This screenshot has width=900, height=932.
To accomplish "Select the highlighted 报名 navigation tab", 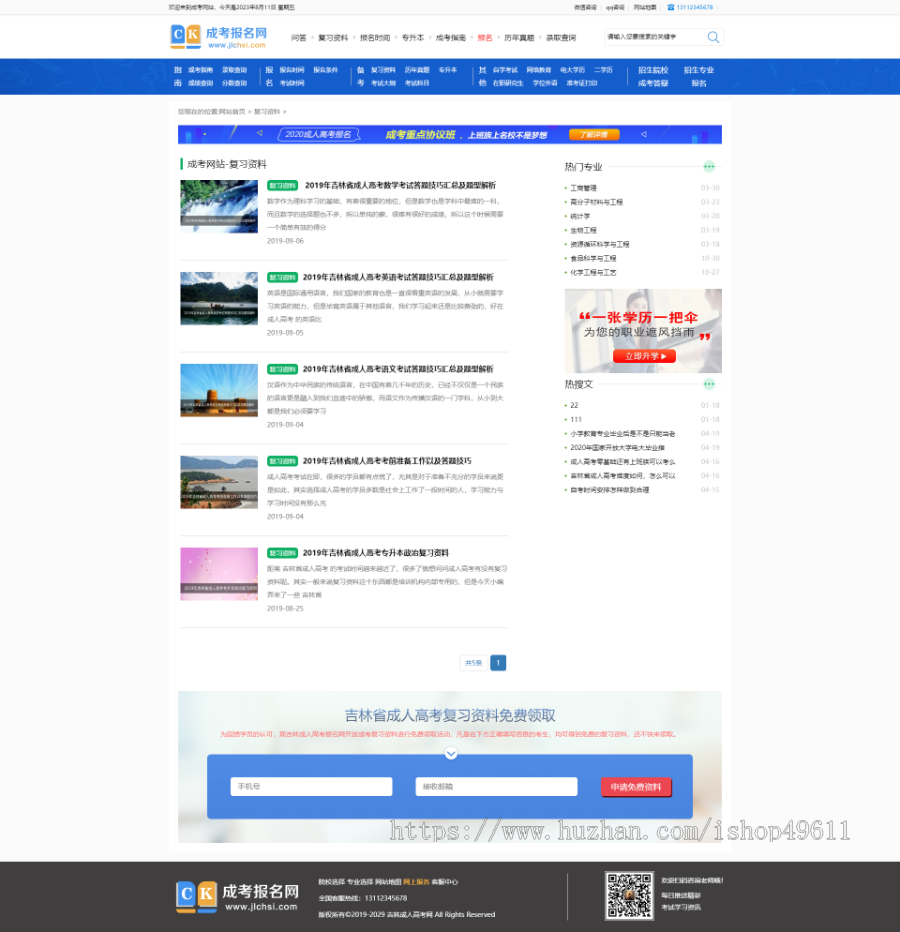I will click(x=484, y=37).
